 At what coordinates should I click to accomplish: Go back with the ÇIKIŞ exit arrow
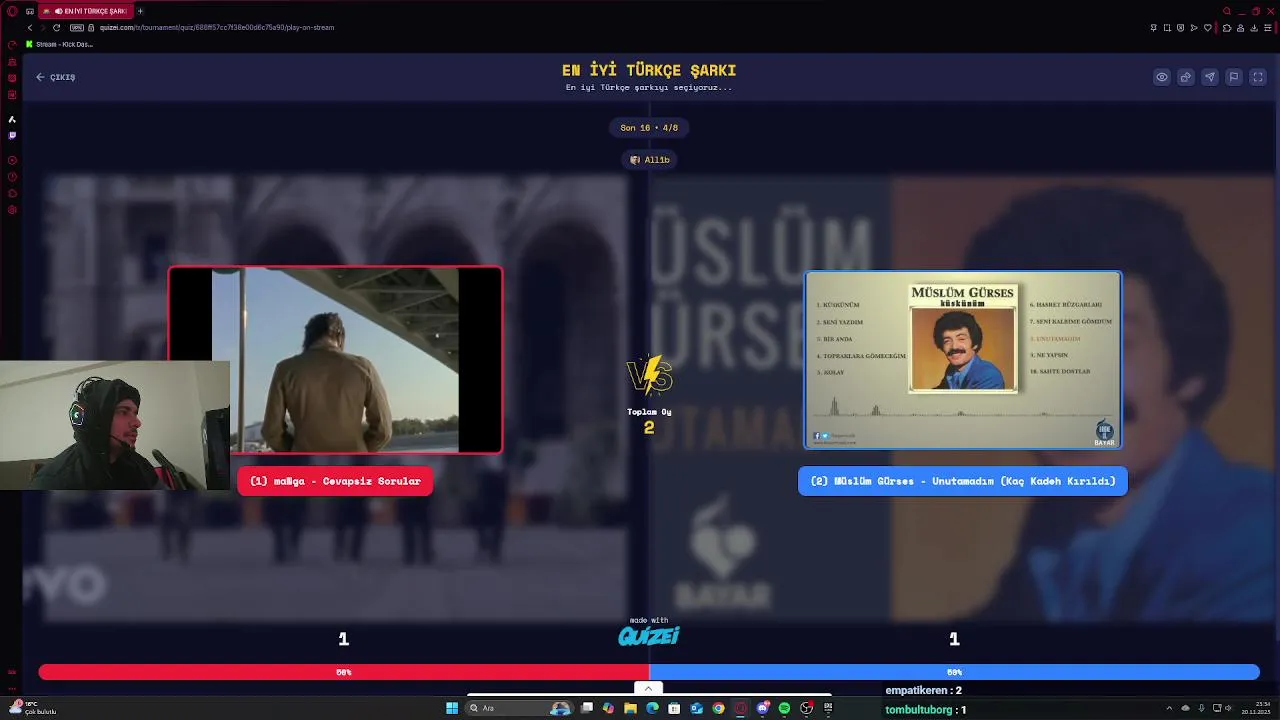(56, 77)
